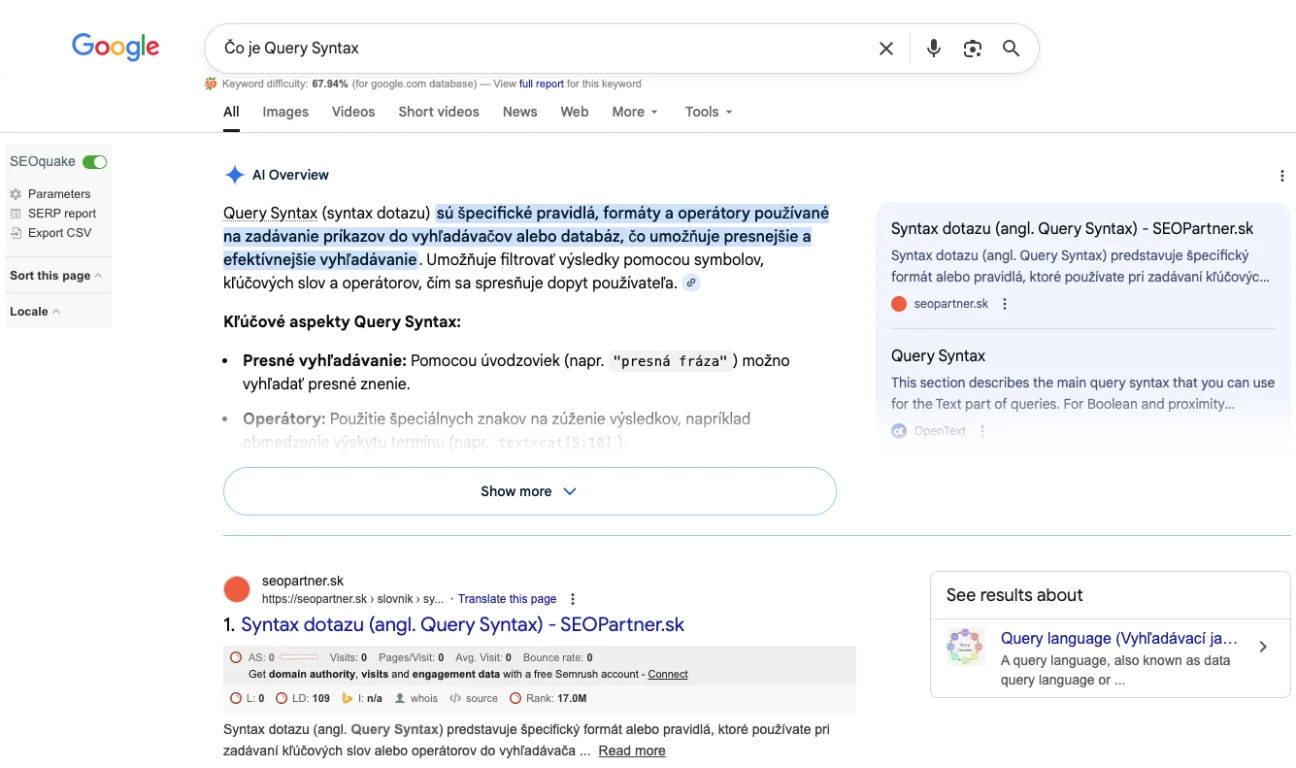The width and height of the screenshot is (1296, 768).
Task: Click the magnifying glass search button
Action: point(1011,48)
